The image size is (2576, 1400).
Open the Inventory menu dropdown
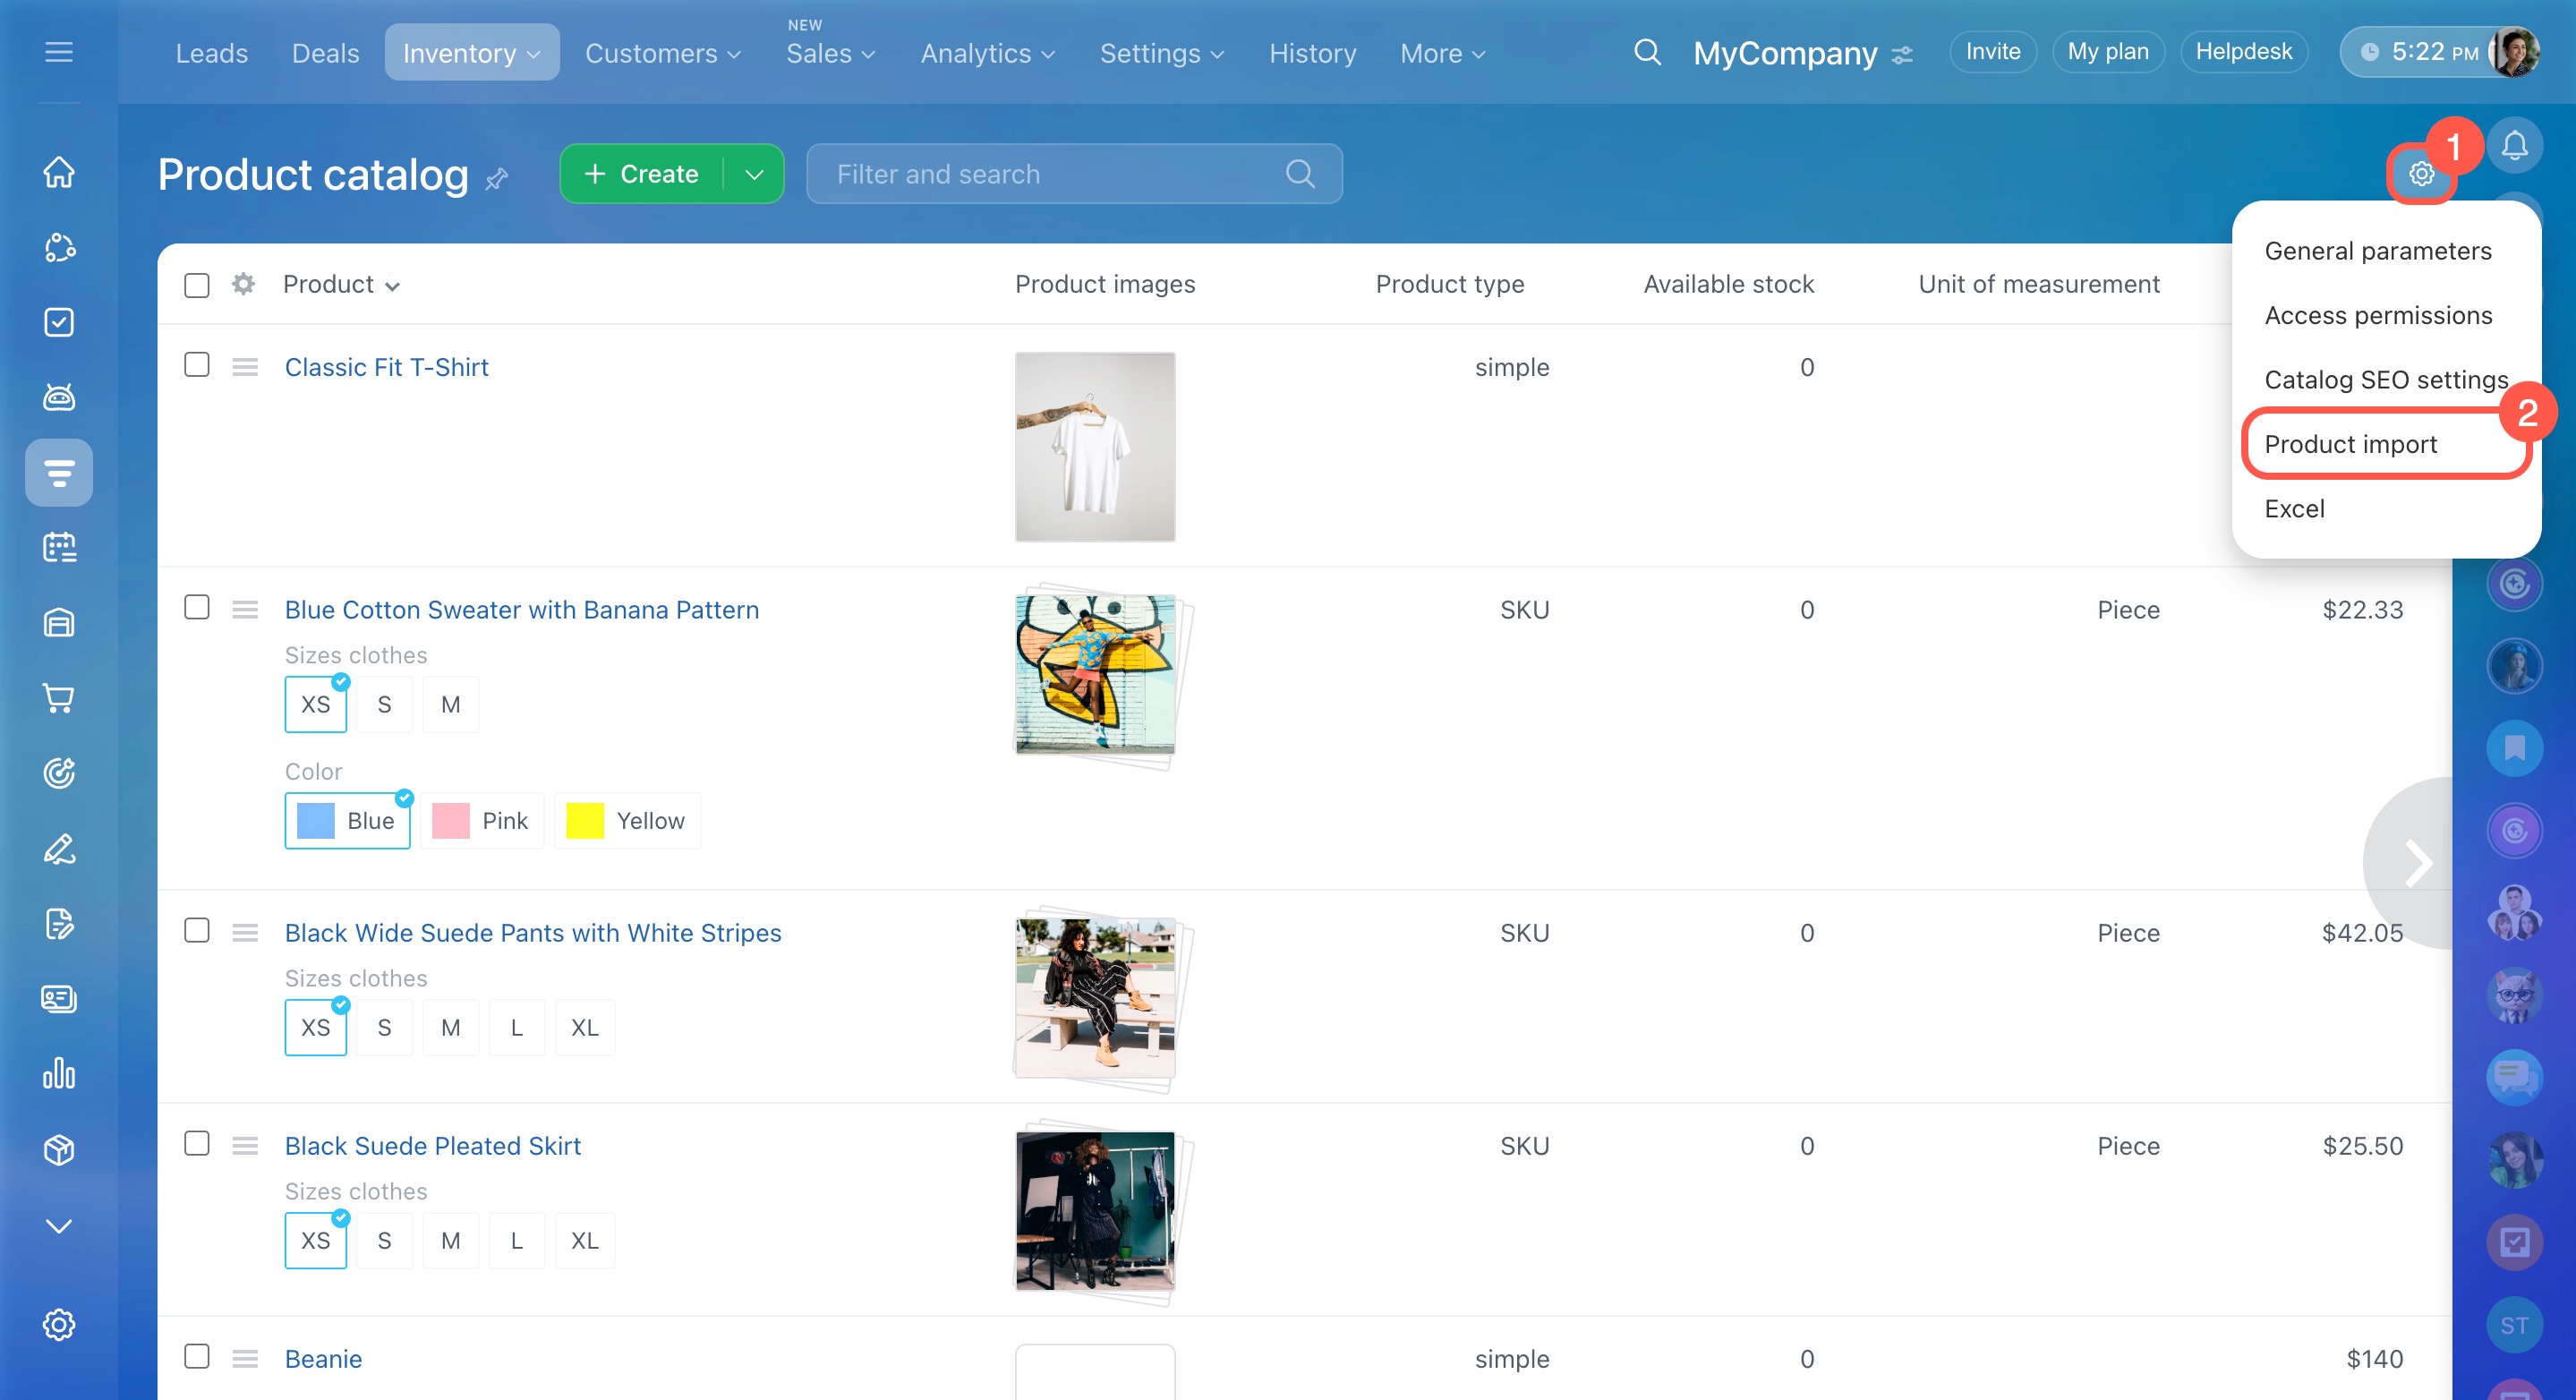coord(471,53)
